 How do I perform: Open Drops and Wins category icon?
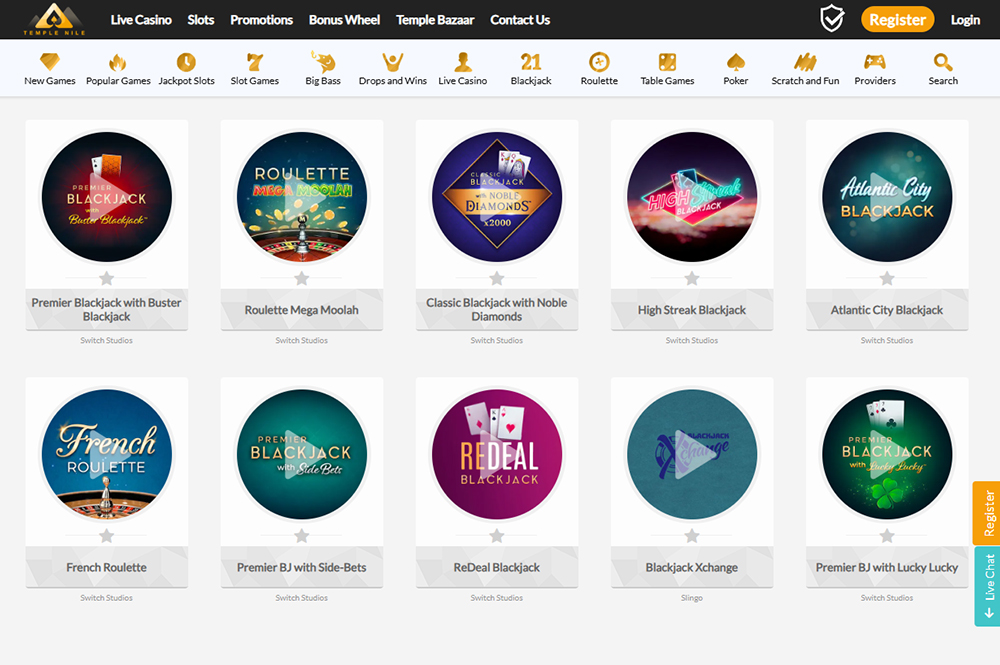pyautogui.click(x=392, y=62)
